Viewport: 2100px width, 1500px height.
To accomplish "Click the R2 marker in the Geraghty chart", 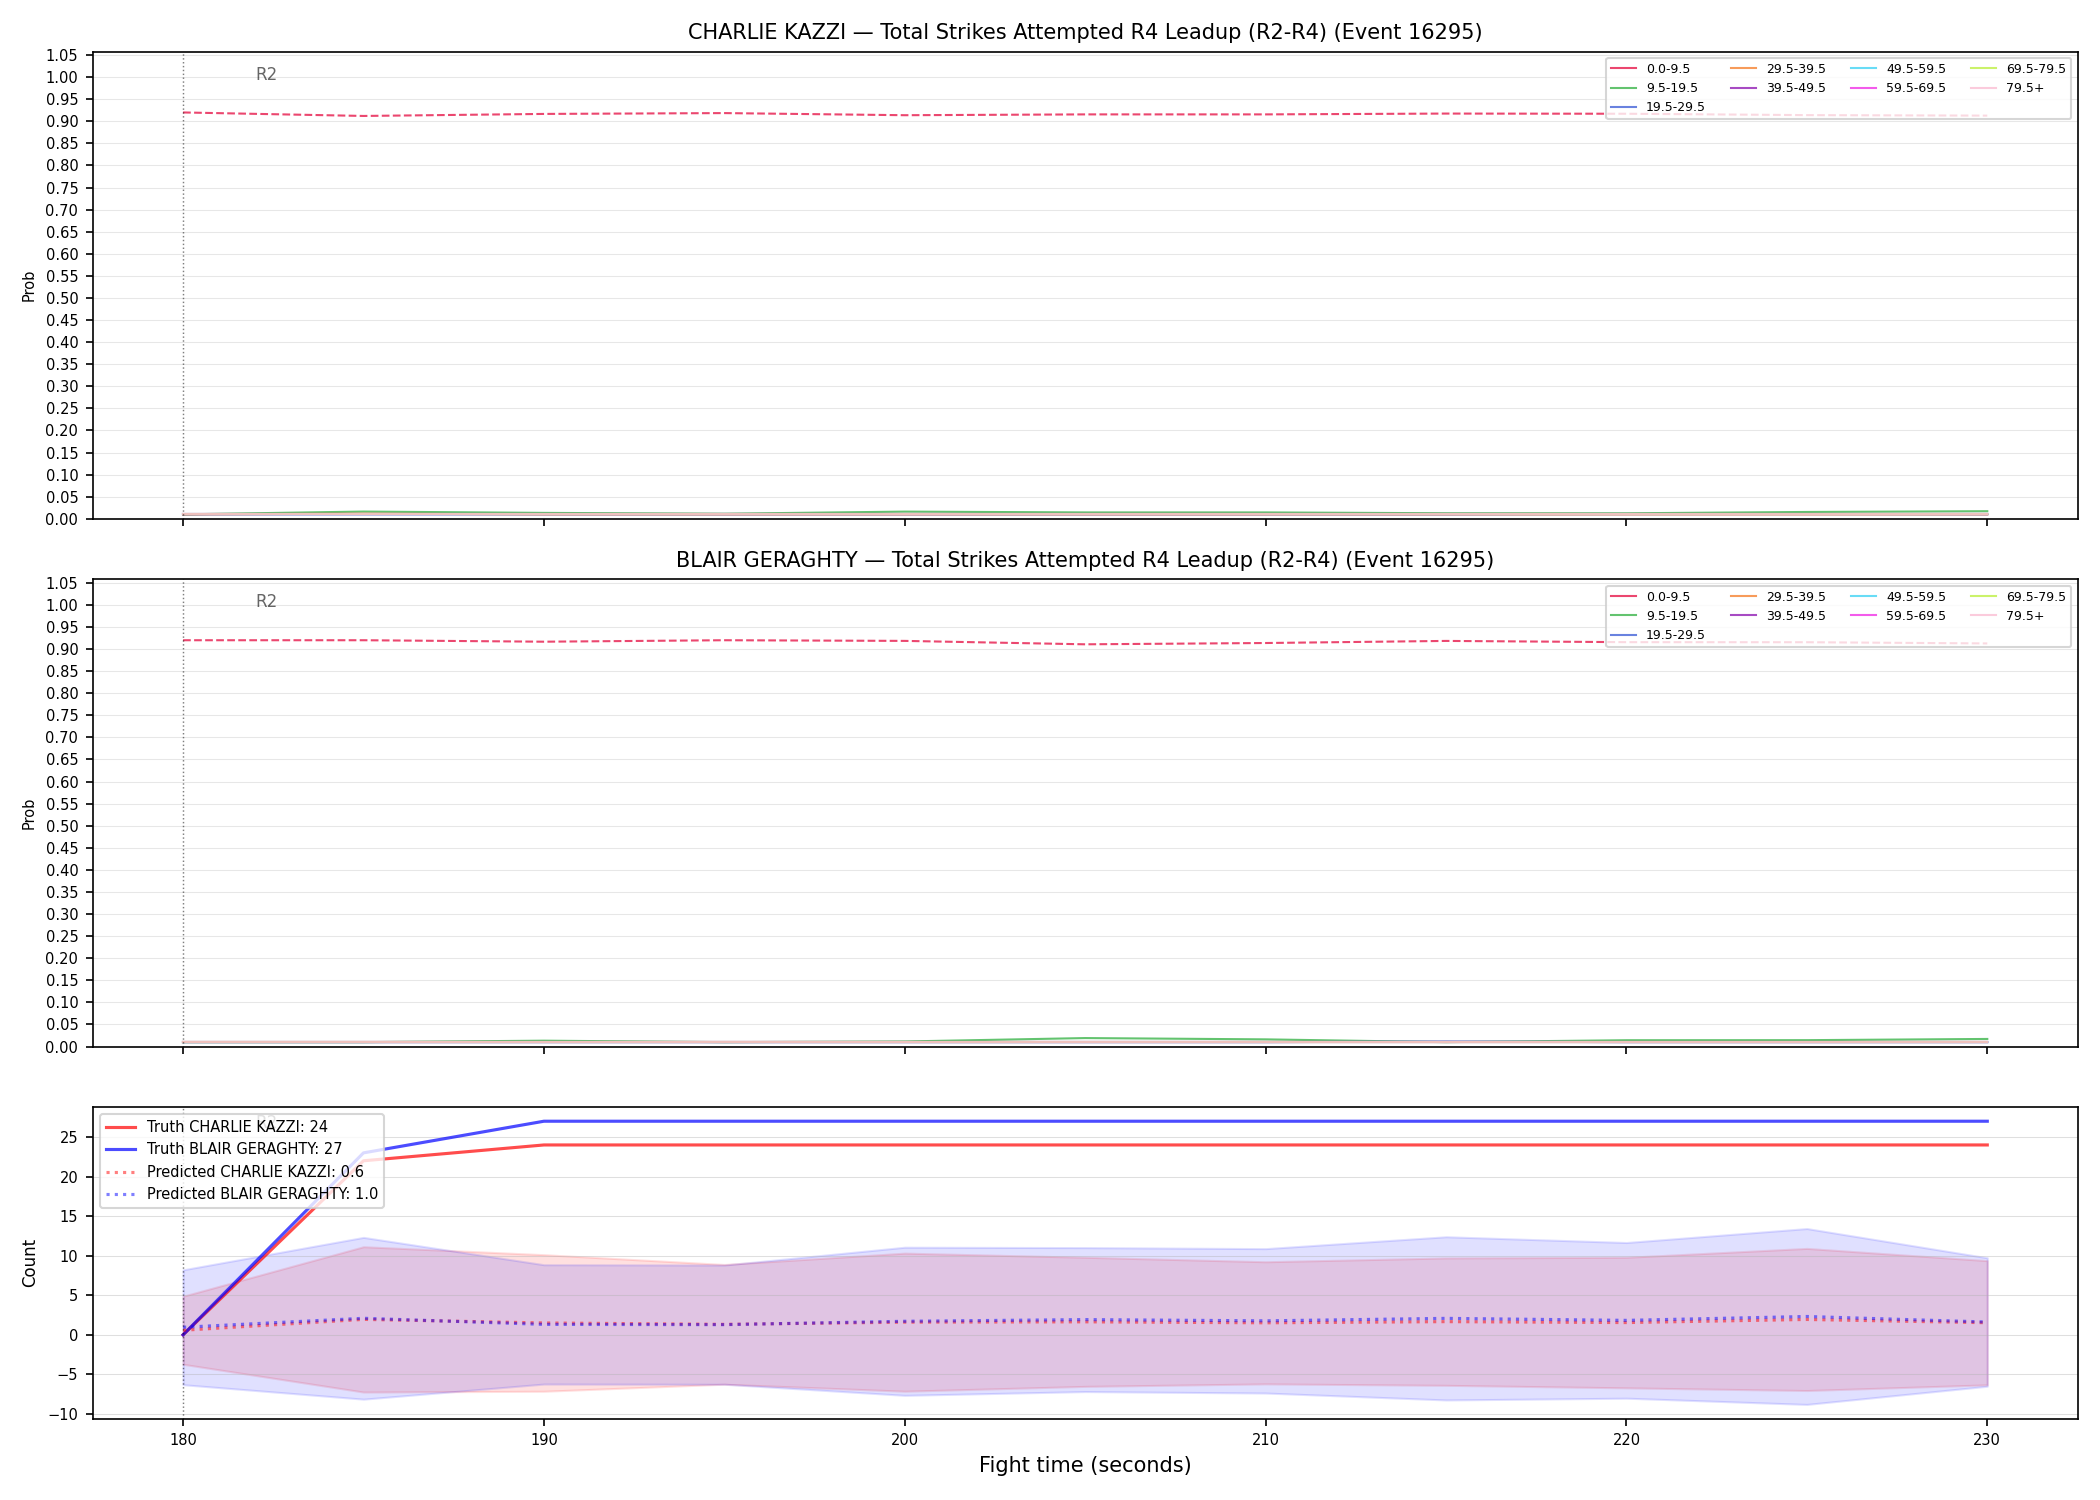I will (x=266, y=601).
